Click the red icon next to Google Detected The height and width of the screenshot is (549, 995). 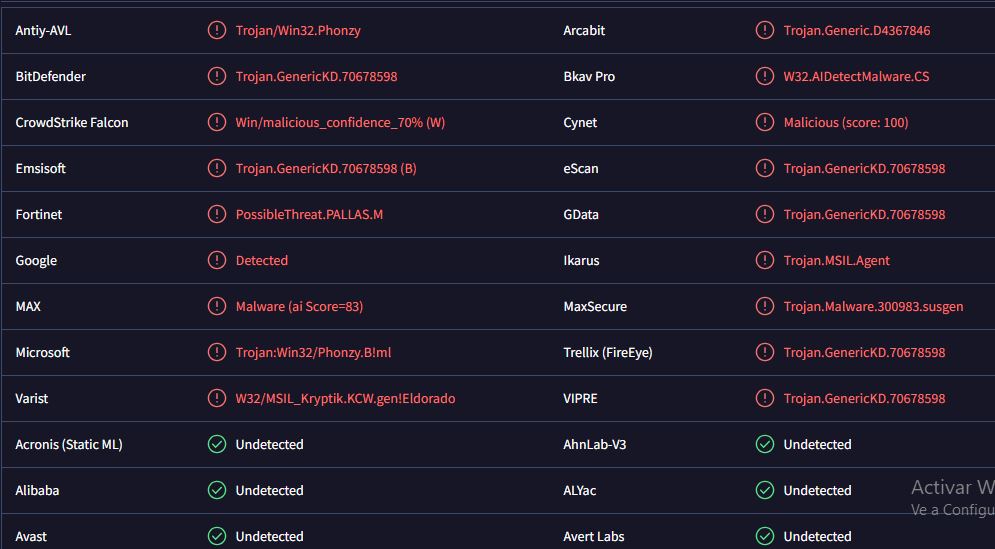tap(216, 260)
